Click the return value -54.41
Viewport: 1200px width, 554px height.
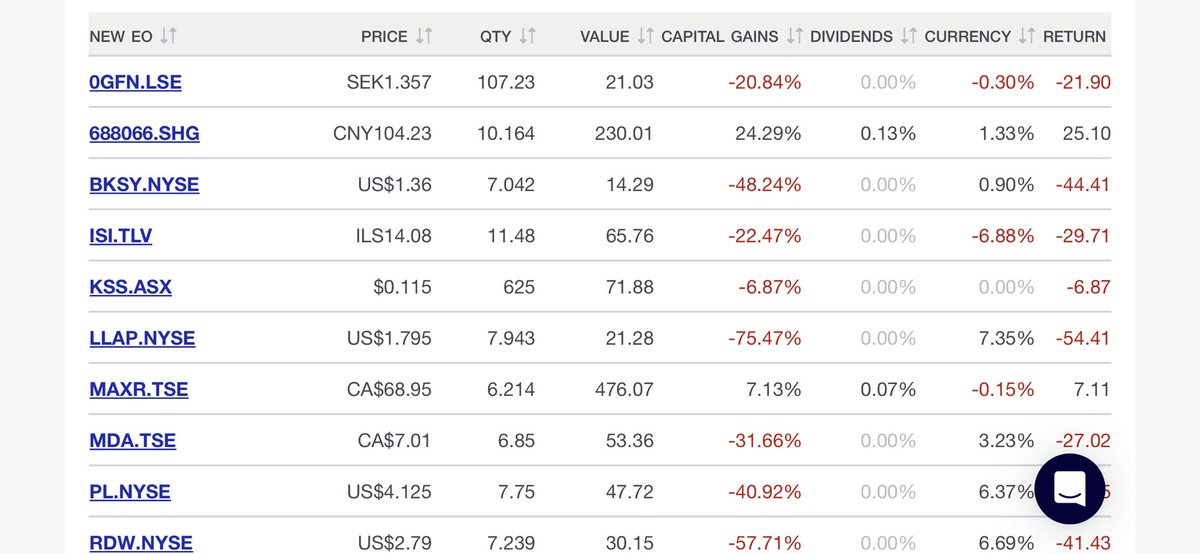(x=1083, y=338)
